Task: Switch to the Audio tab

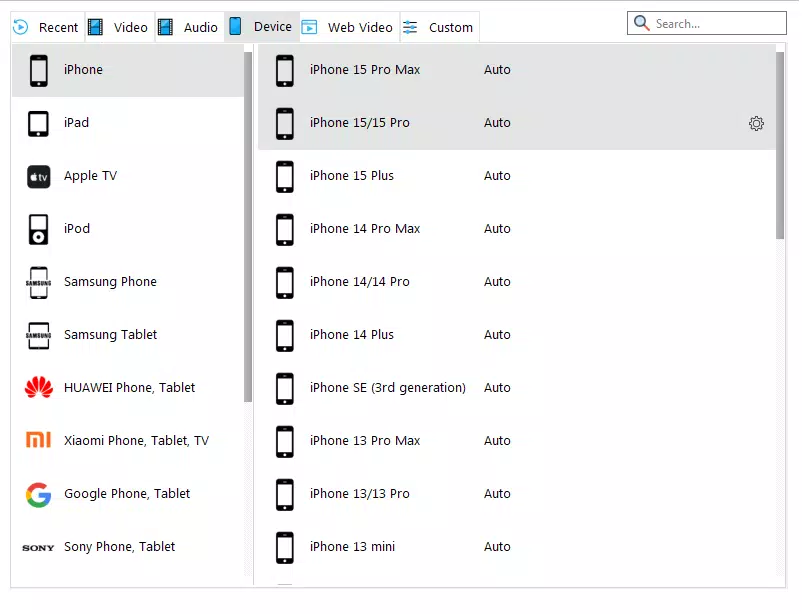Action: pos(190,27)
